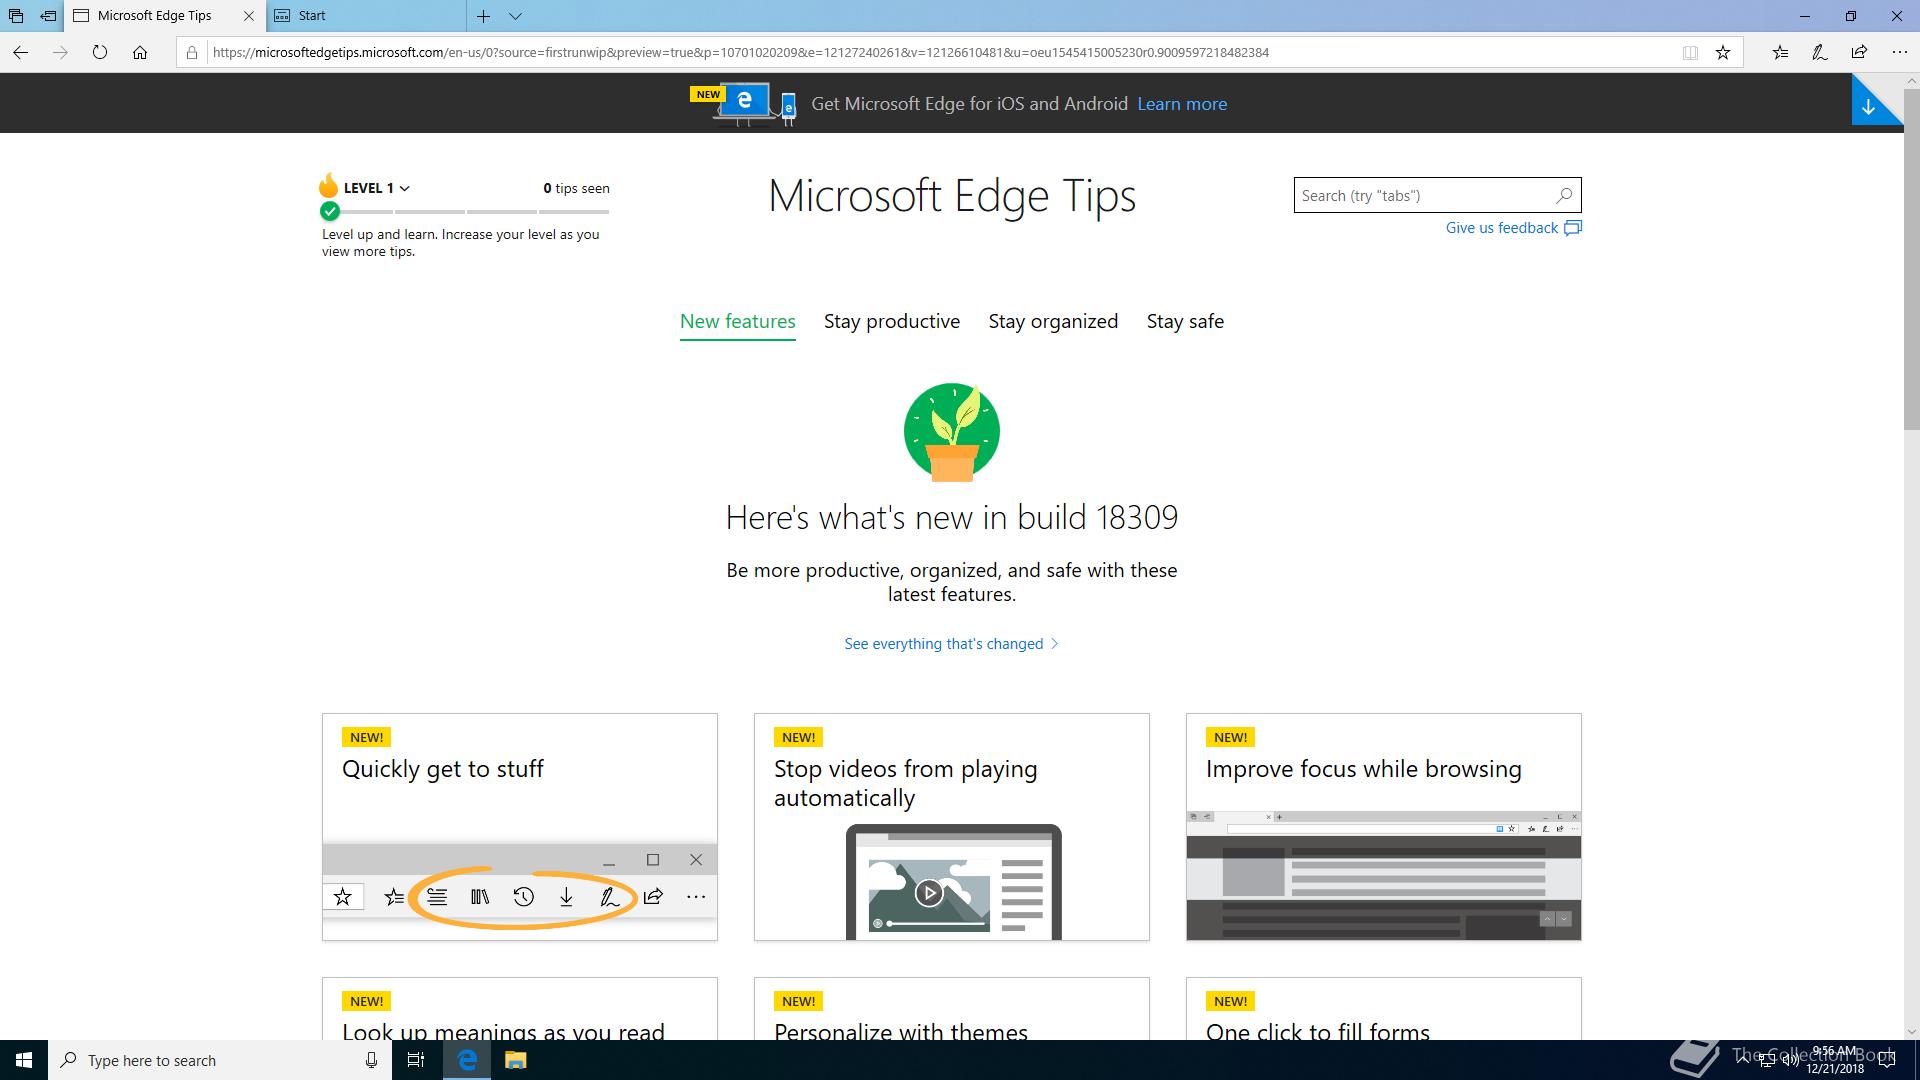Screen dimensions: 1920x1080
Task: Toggle Reading view icon
Action: [x=1690, y=53]
